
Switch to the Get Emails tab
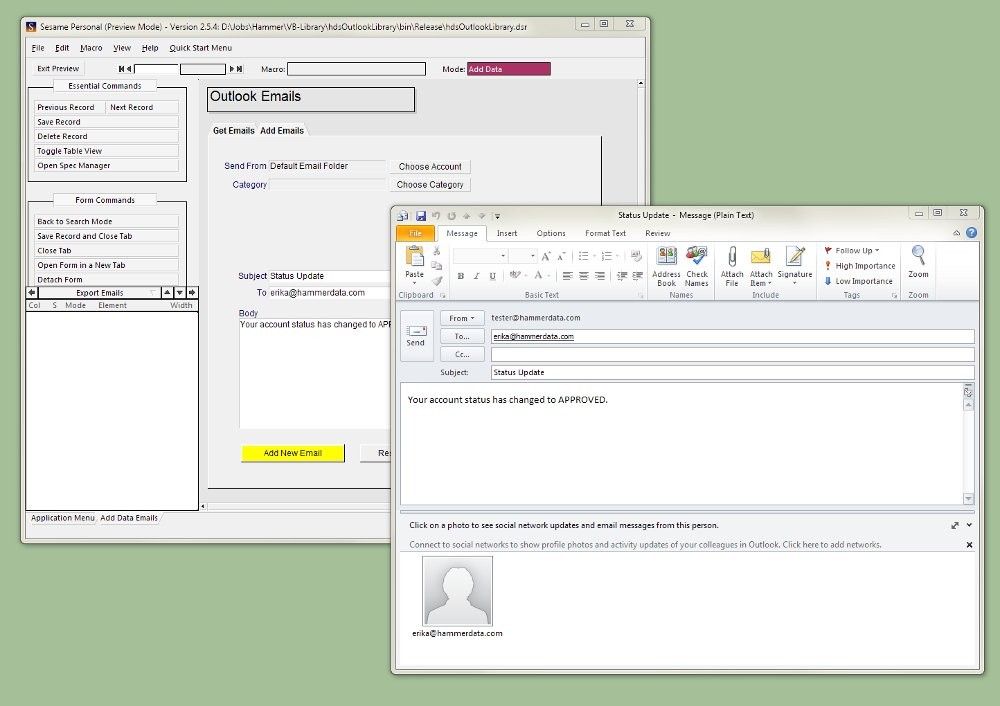[233, 131]
